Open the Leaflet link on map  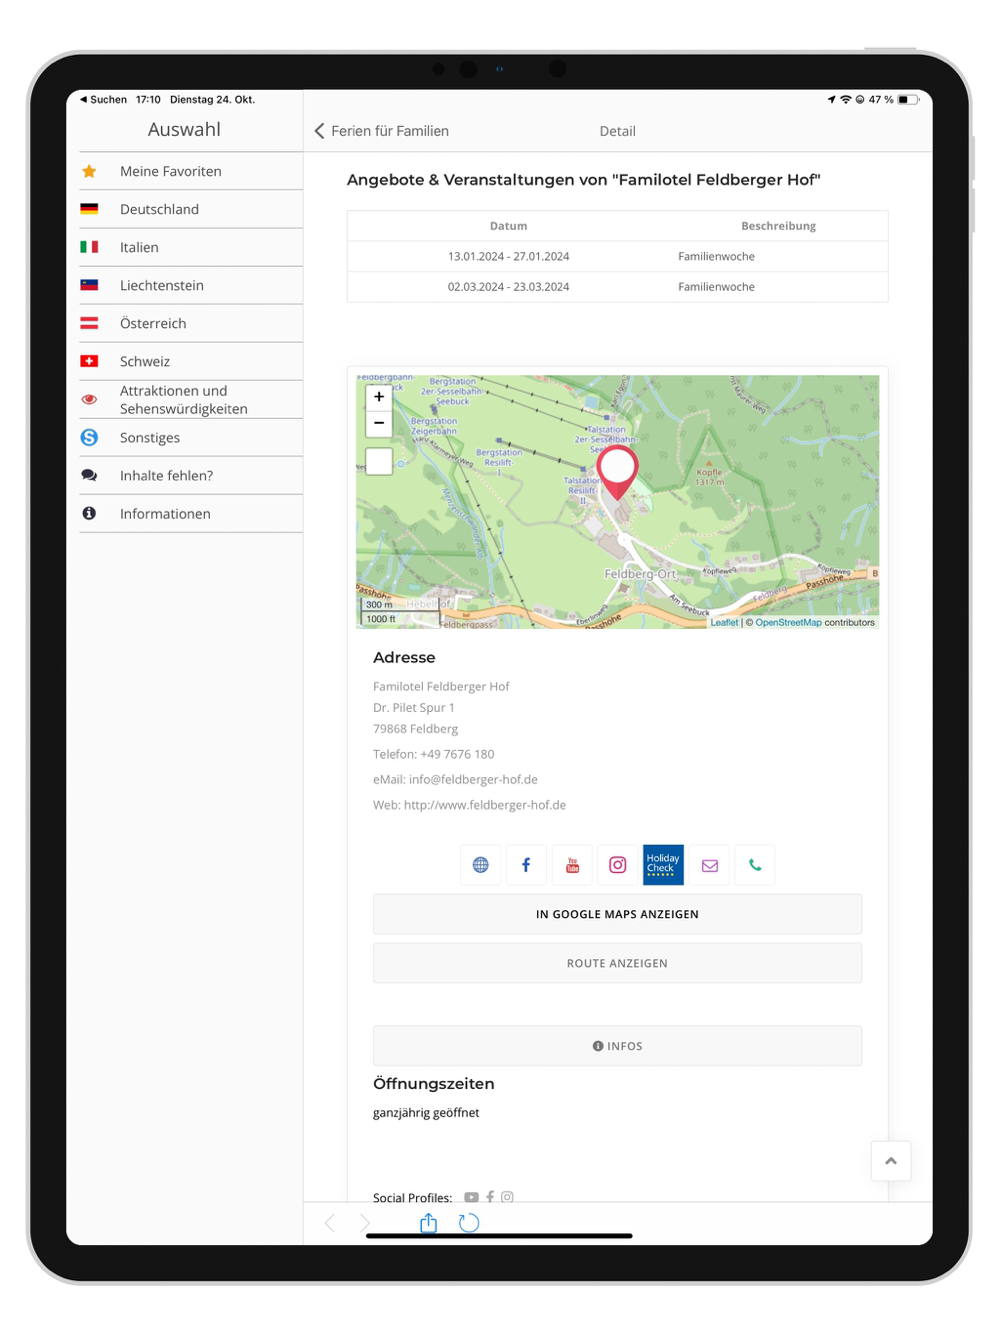pos(724,622)
